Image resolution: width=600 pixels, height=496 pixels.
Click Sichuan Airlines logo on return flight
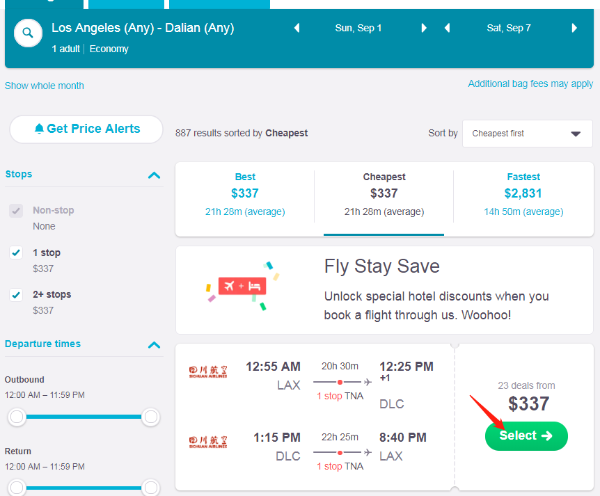(210, 441)
